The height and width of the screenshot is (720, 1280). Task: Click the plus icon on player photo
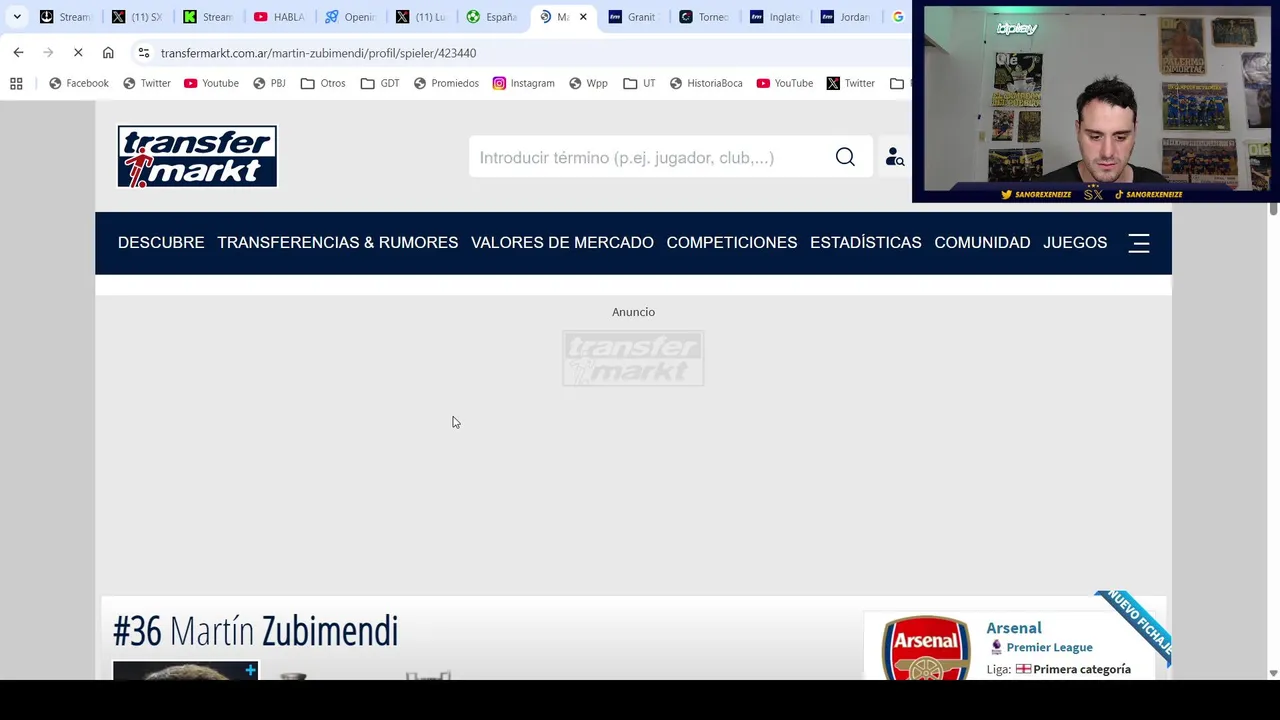(250, 670)
